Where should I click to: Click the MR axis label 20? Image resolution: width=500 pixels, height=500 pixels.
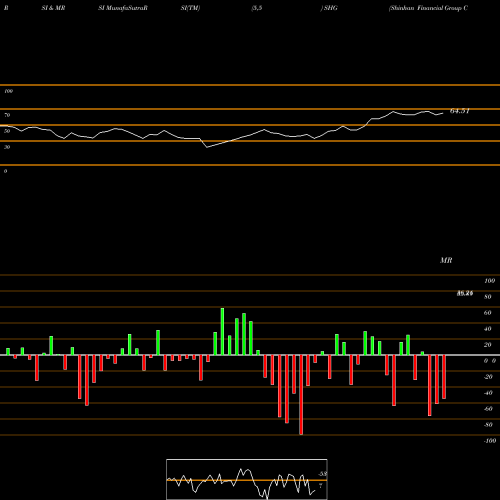click(x=488, y=345)
